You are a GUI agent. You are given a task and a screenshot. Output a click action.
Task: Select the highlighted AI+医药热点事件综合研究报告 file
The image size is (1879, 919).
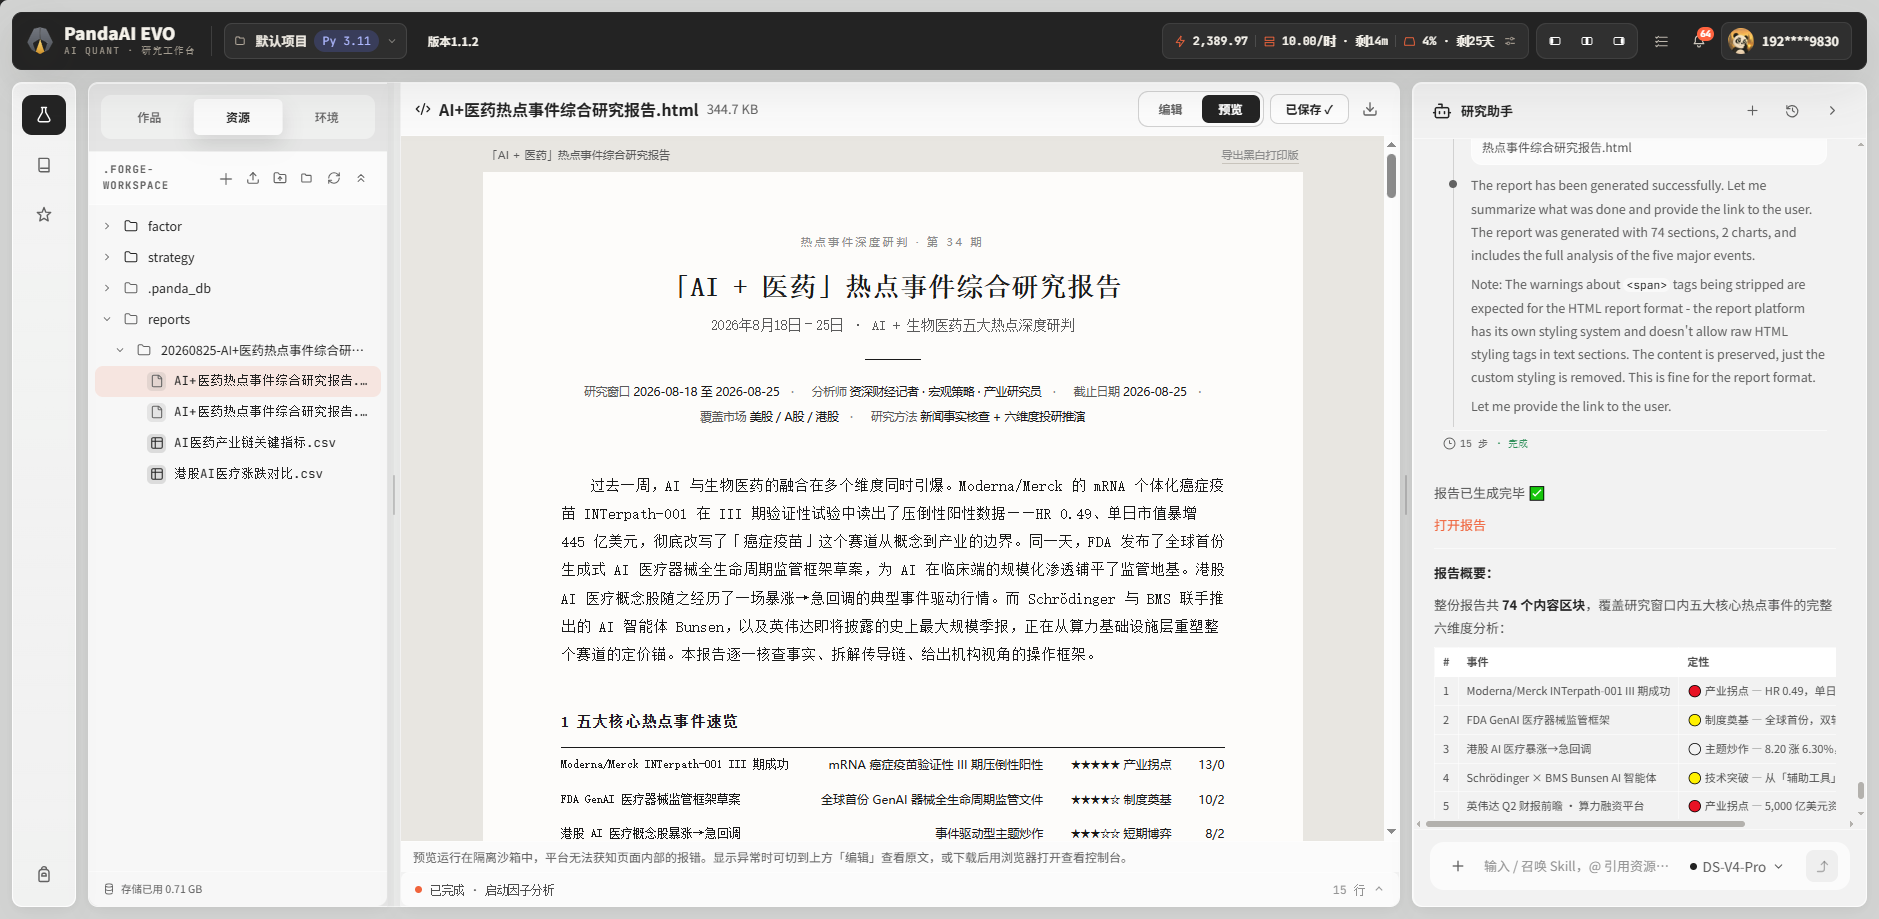[238, 381]
